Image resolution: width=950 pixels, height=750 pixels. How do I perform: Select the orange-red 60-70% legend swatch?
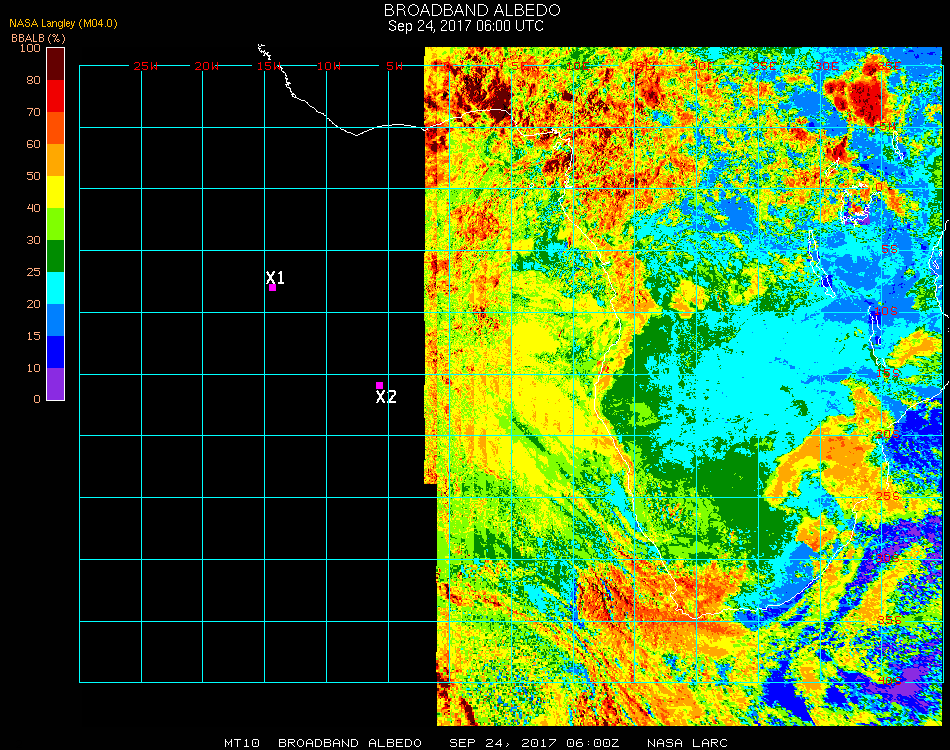click(x=56, y=128)
